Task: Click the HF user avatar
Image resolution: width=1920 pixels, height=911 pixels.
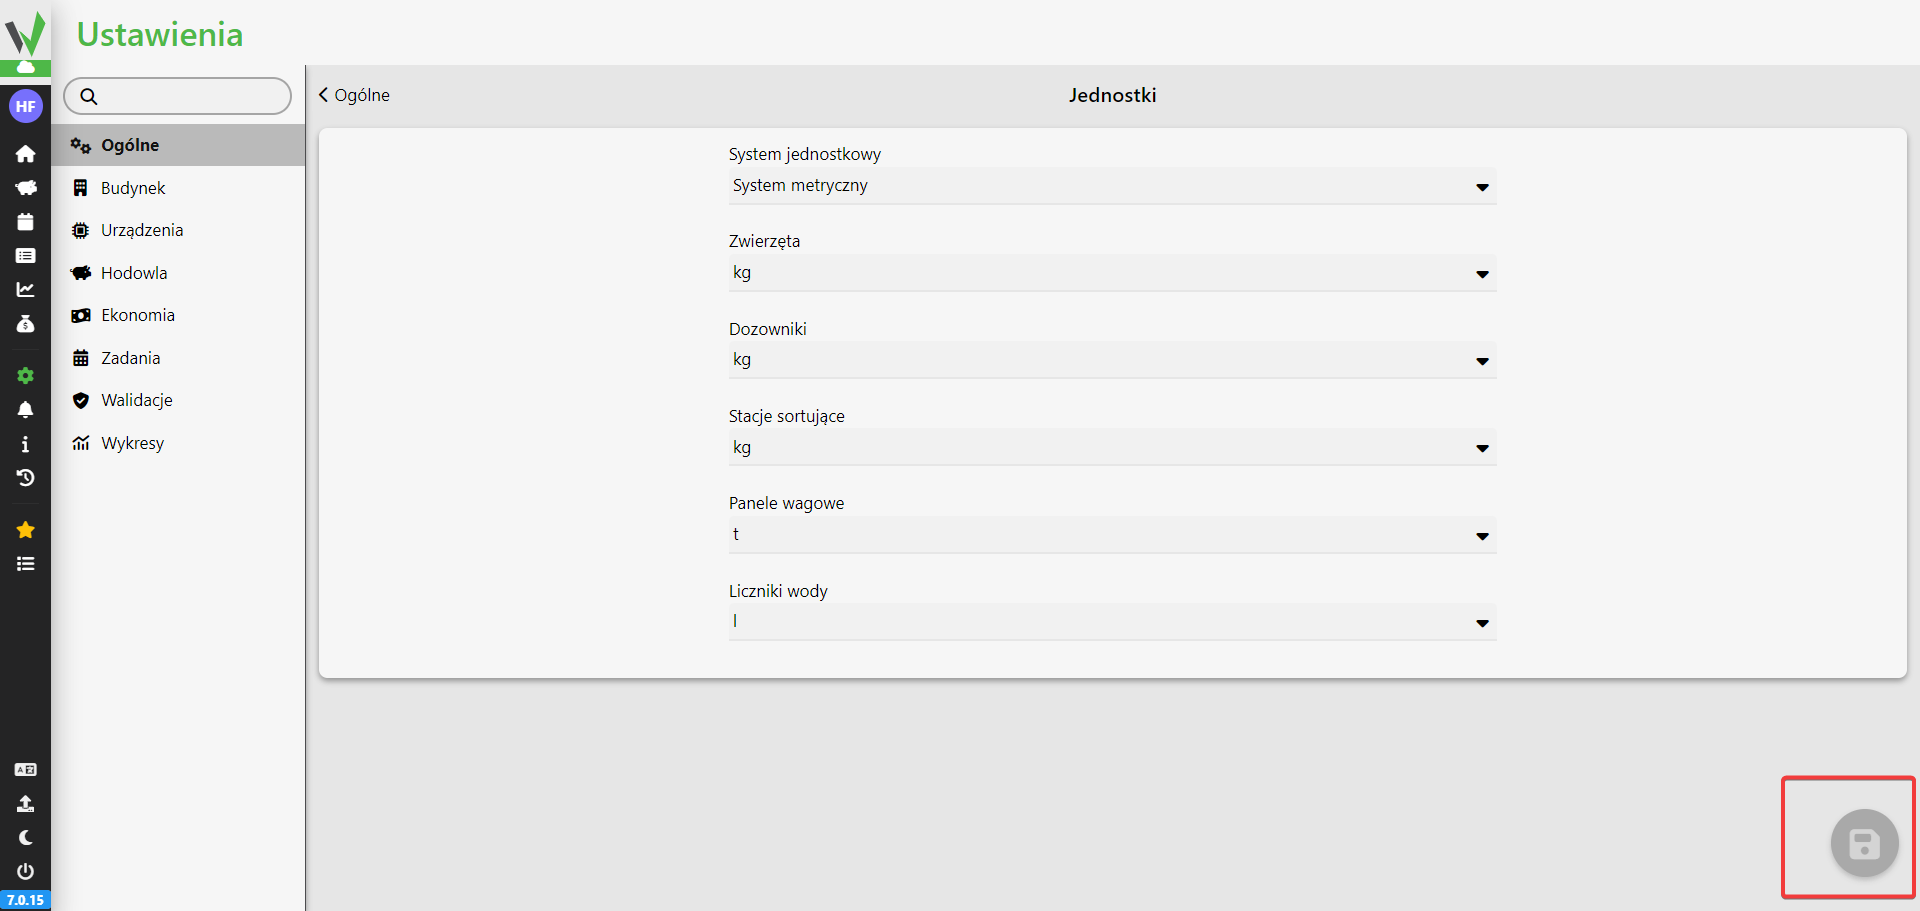Action: tap(25, 106)
